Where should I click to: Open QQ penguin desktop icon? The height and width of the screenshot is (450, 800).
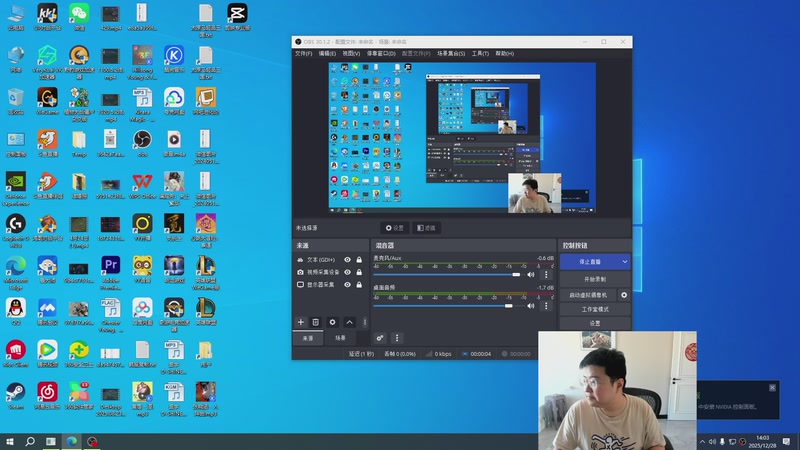[x=16, y=312]
